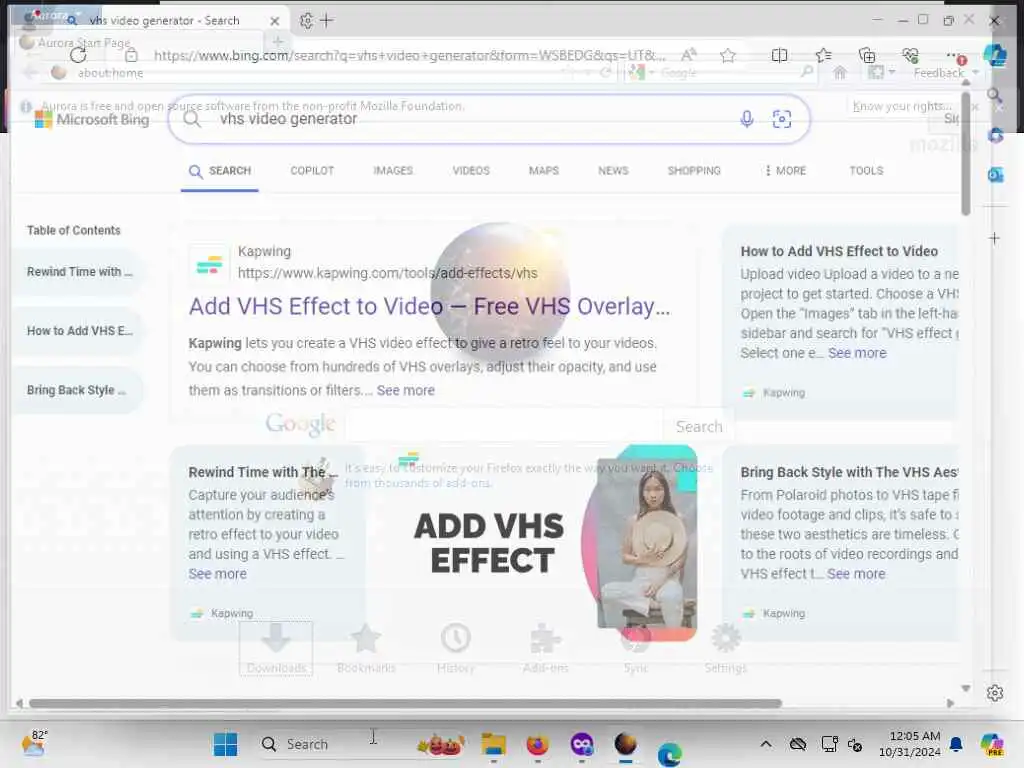This screenshot has width=1024, height=768.
Task: Open weather widget showing 82°
Action: pos(34,743)
